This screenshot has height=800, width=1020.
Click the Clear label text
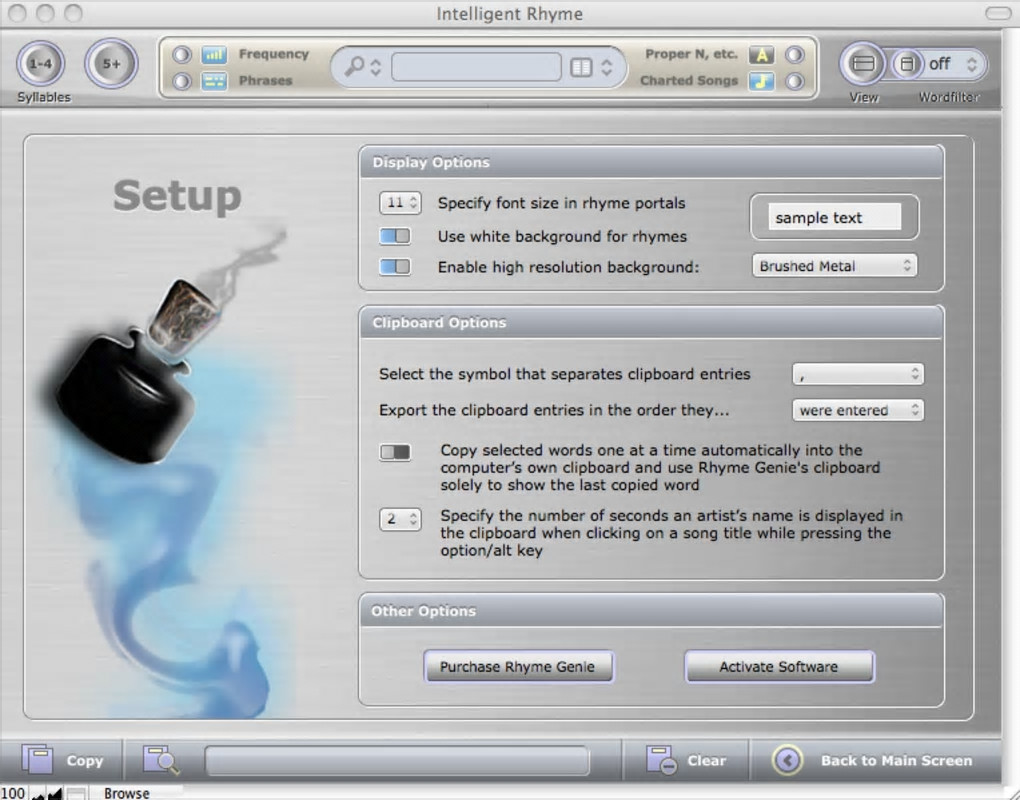tap(706, 760)
